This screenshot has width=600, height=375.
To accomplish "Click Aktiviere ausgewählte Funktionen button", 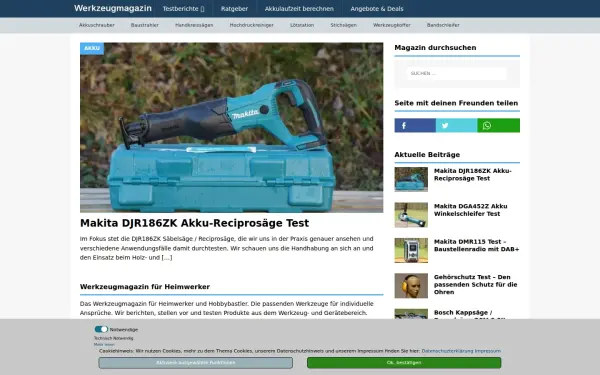I will pyautogui.click(x=196, y=363).
